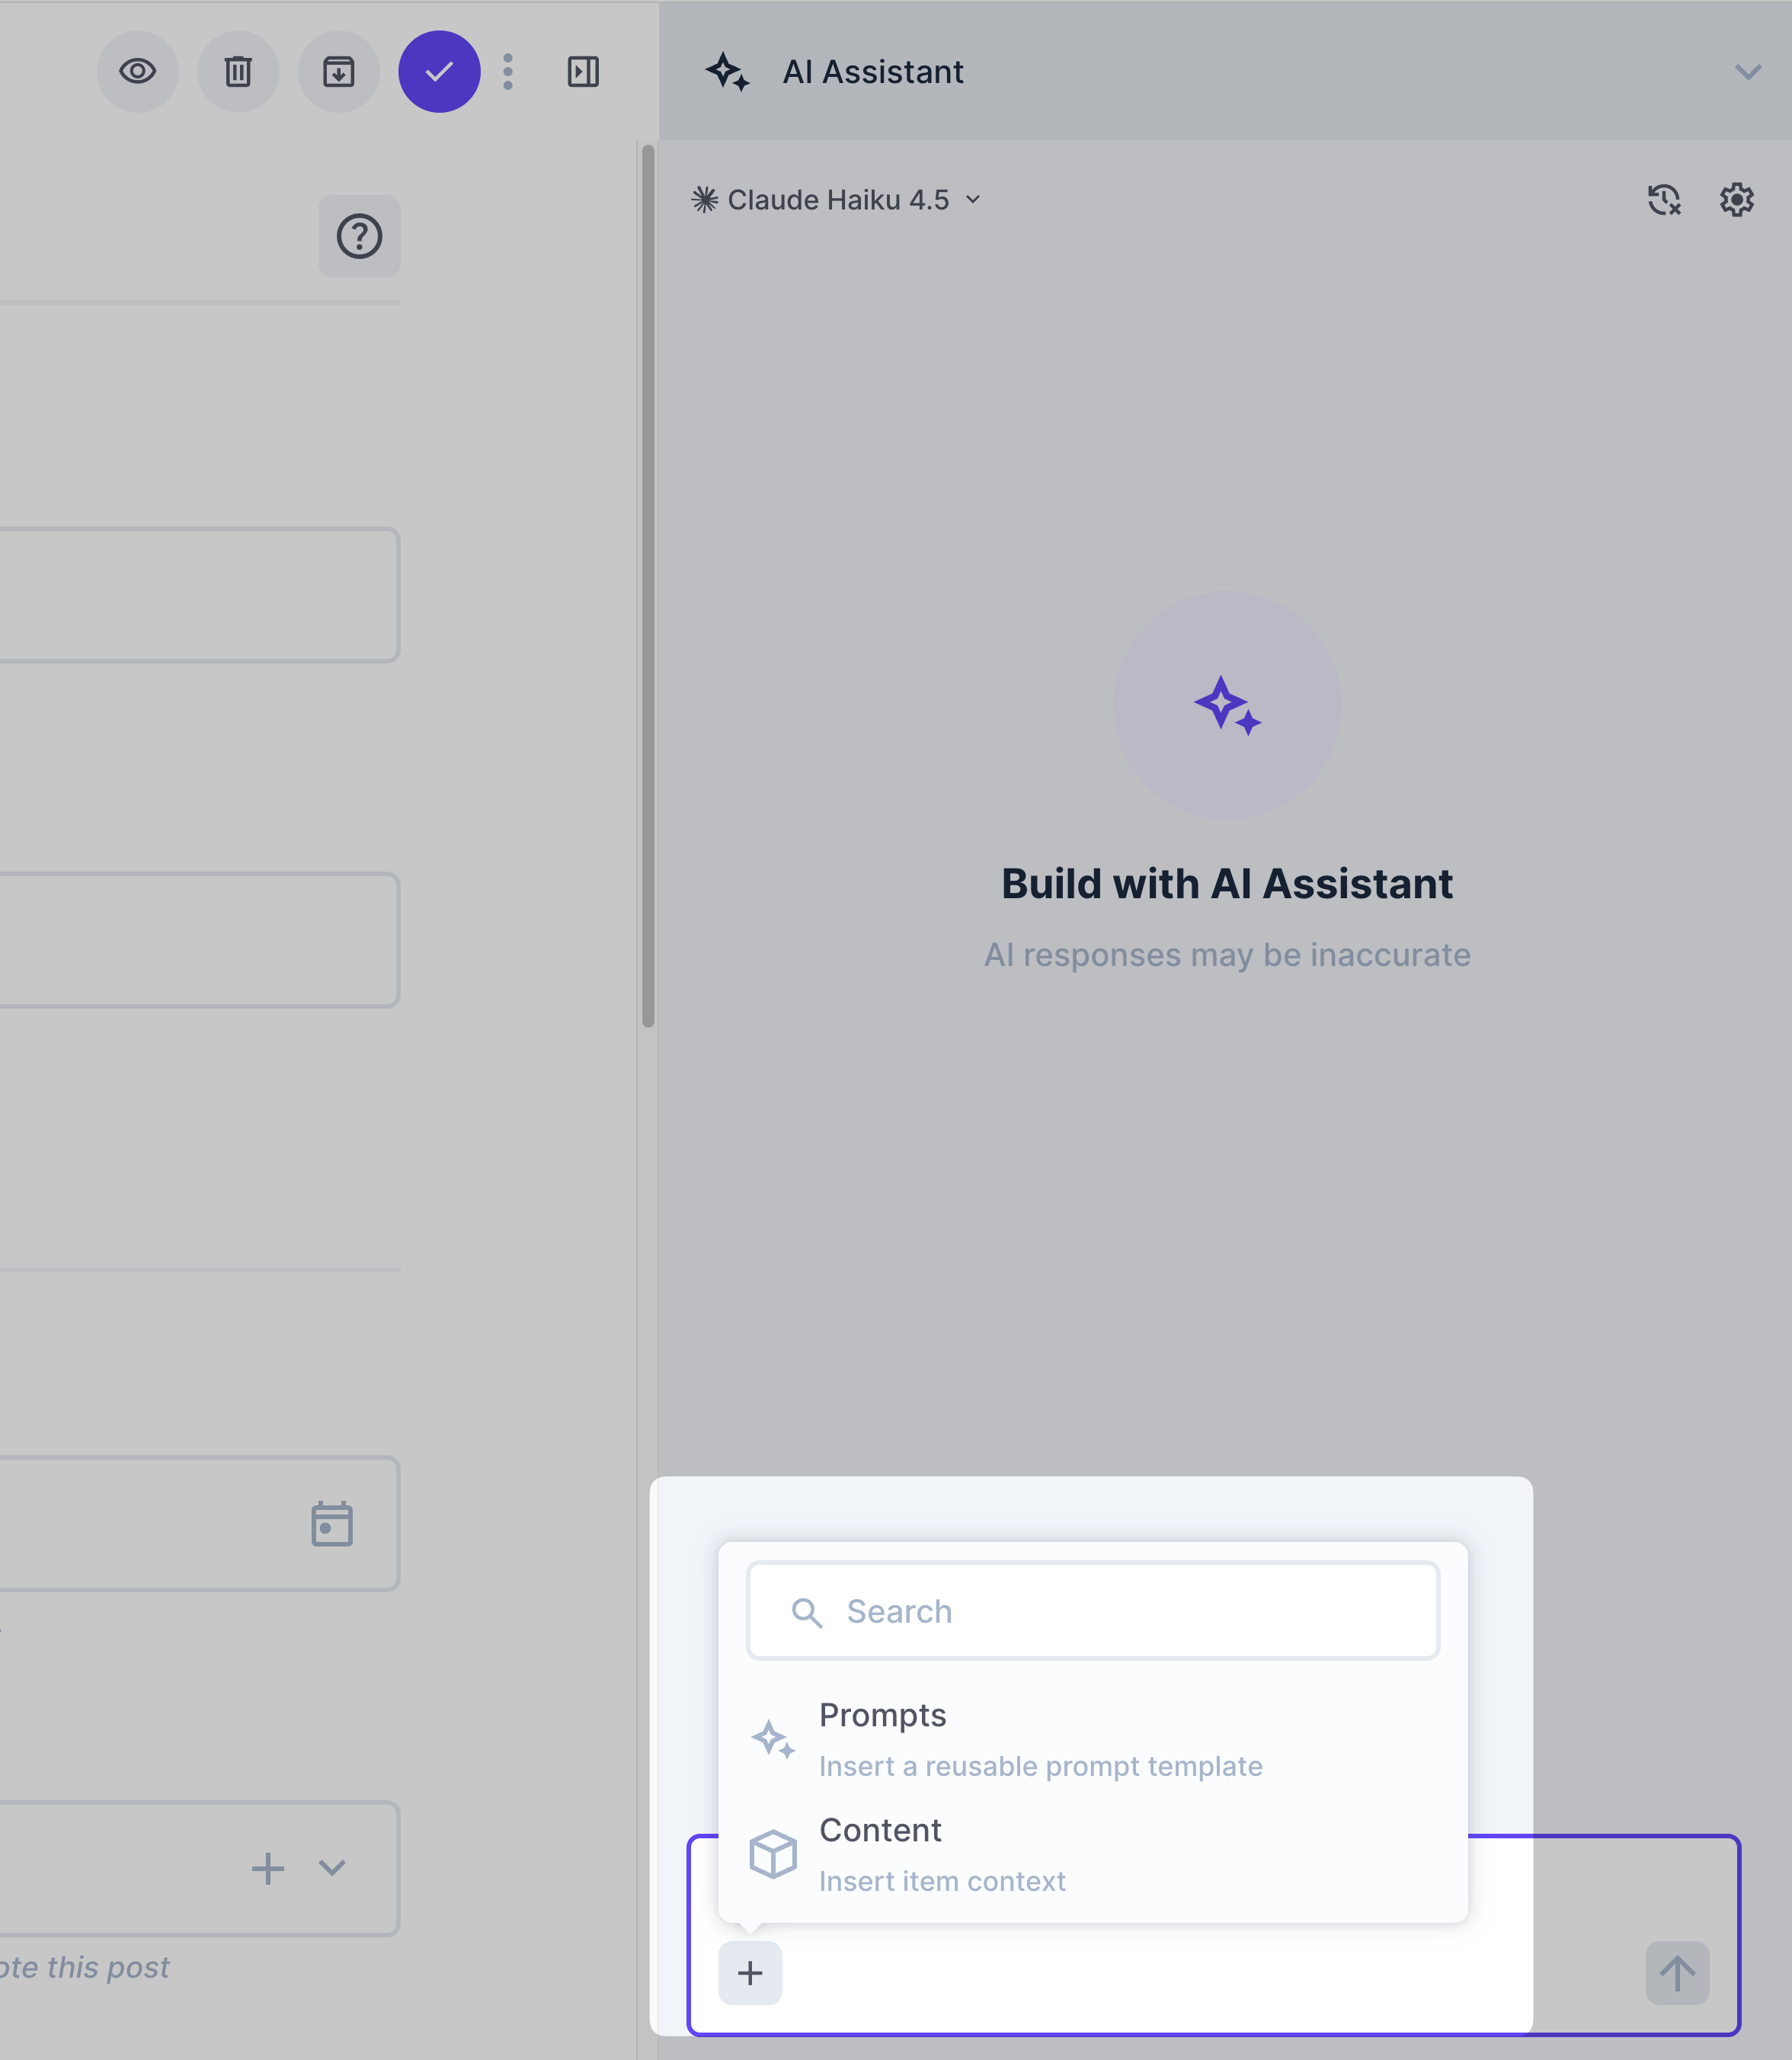
Task: Expand the chevron beside the plus button
Action: point(333,1868)
